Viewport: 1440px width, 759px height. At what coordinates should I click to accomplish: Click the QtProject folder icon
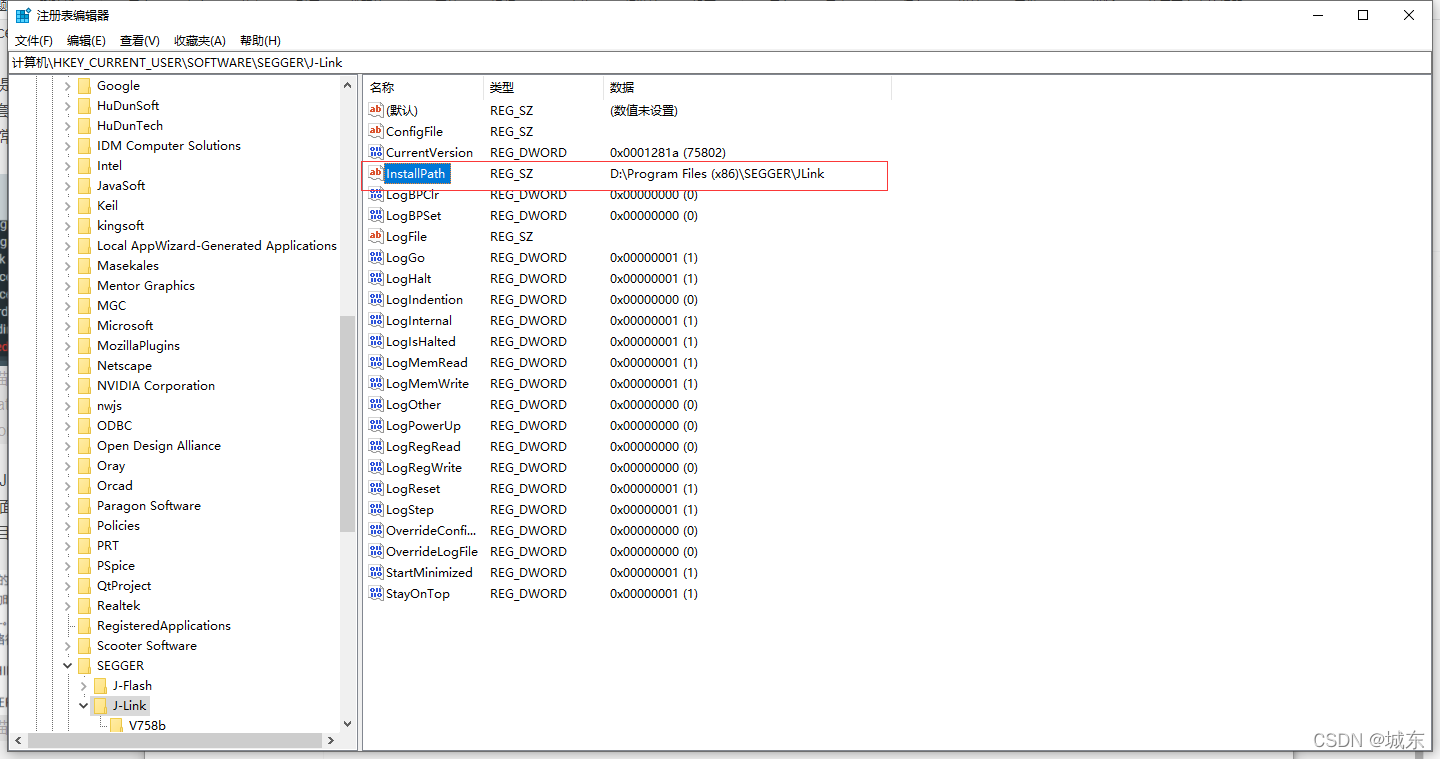click(84, 585)
